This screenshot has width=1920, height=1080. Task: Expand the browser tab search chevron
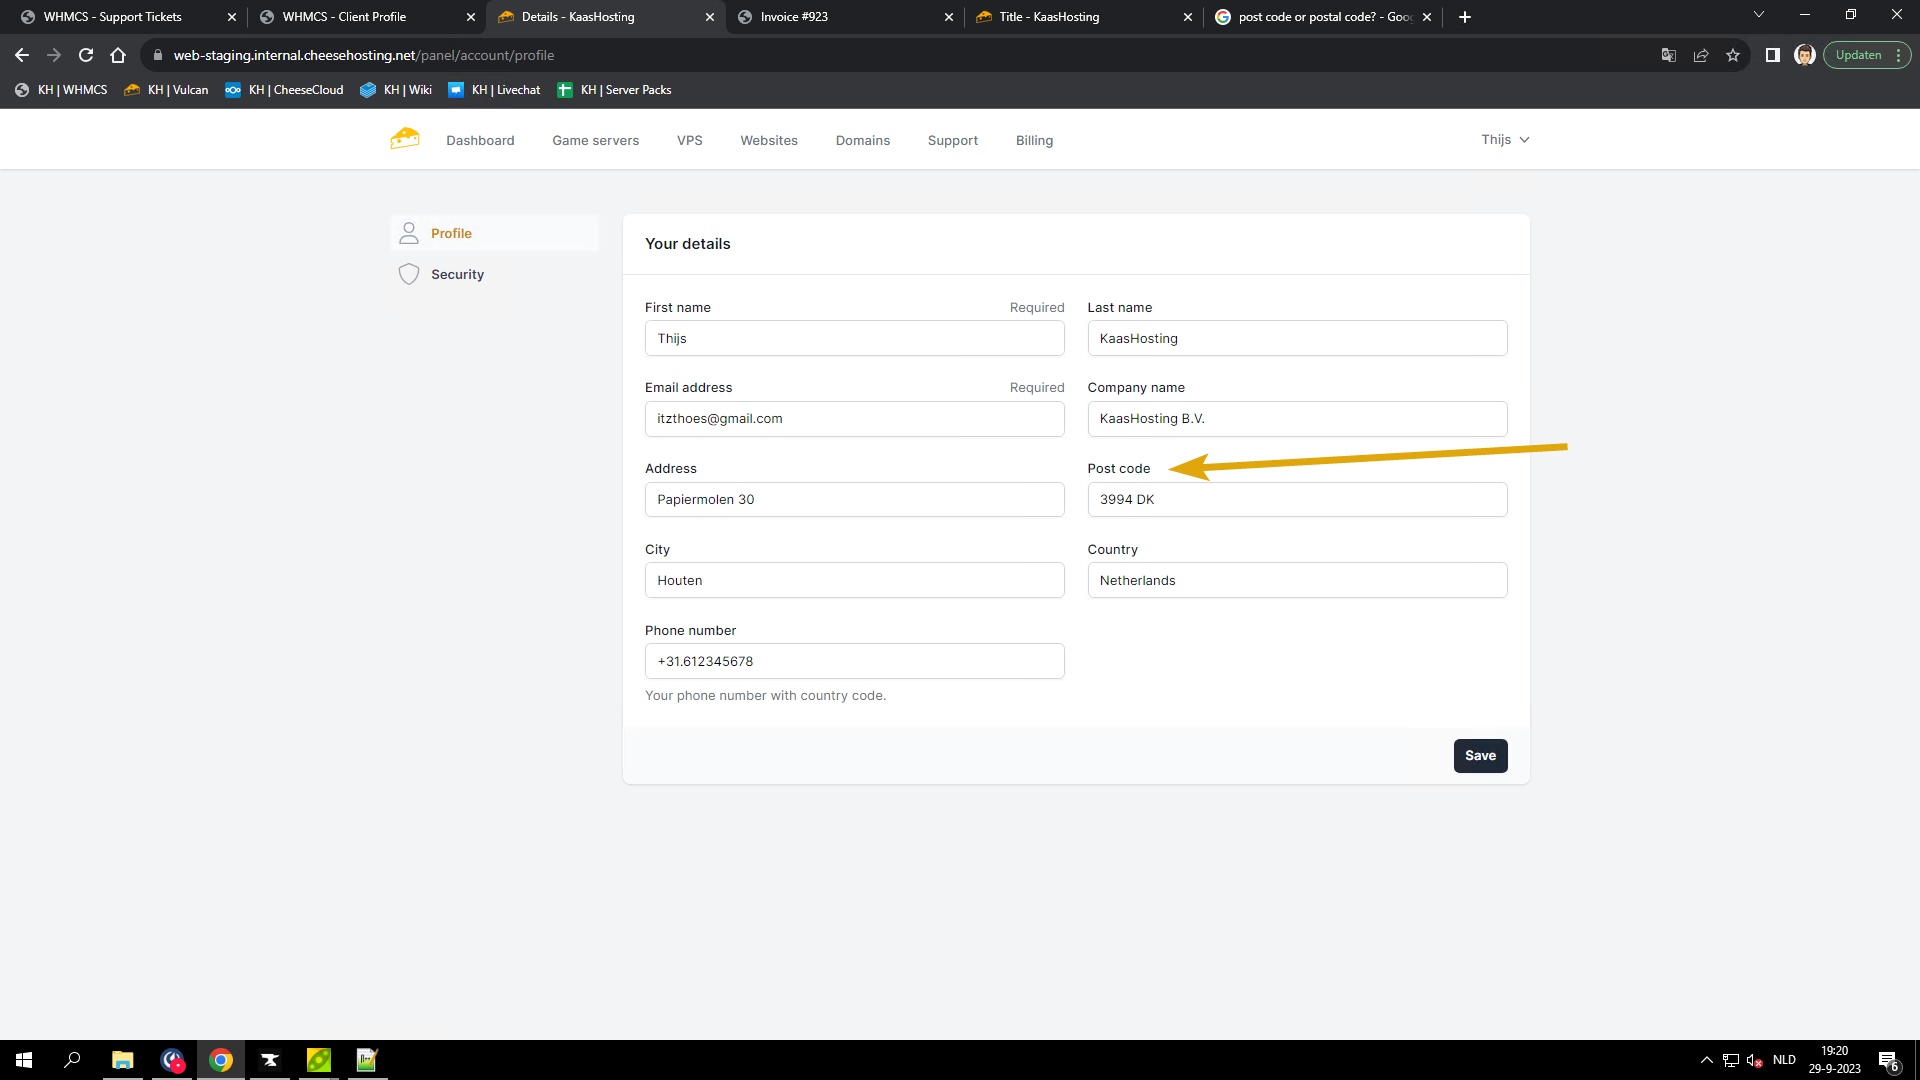coord(1759,15)
